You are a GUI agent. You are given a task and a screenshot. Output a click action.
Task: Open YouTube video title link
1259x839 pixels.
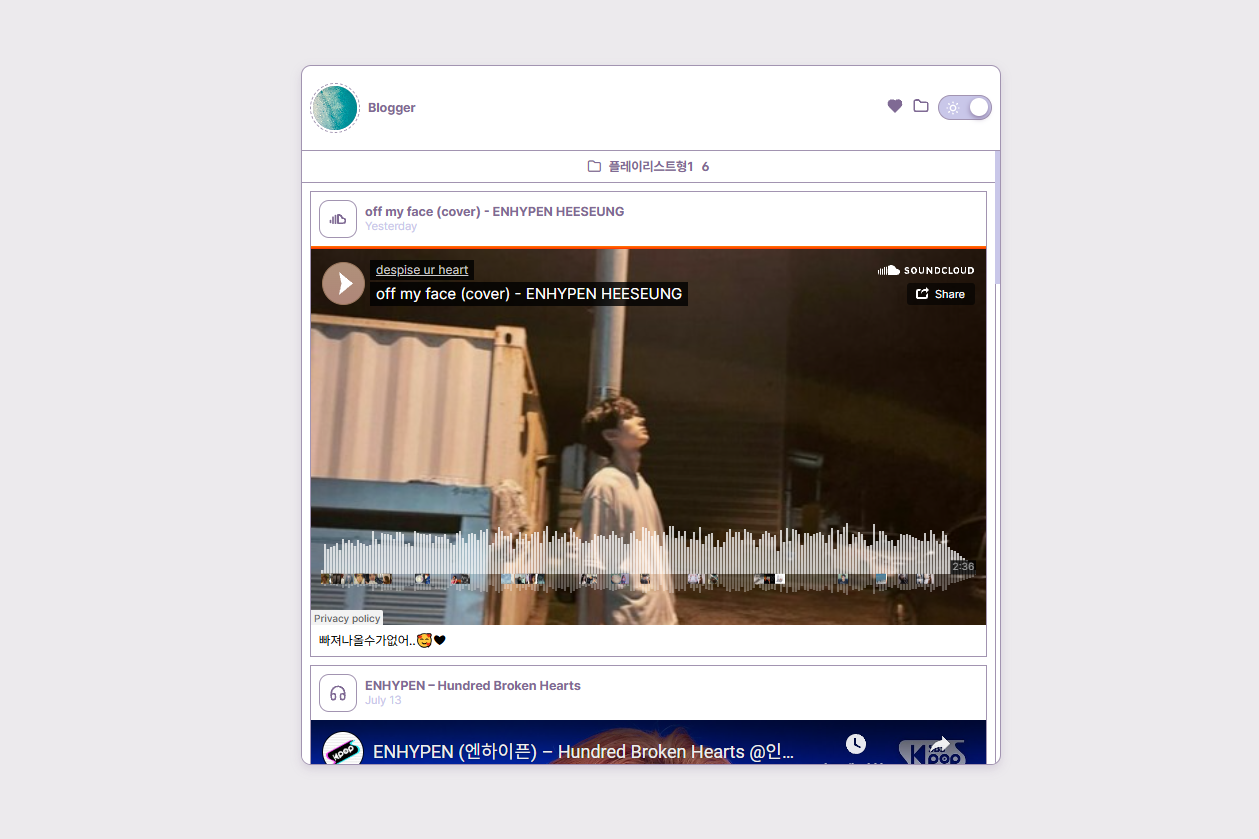coord(583,752)
